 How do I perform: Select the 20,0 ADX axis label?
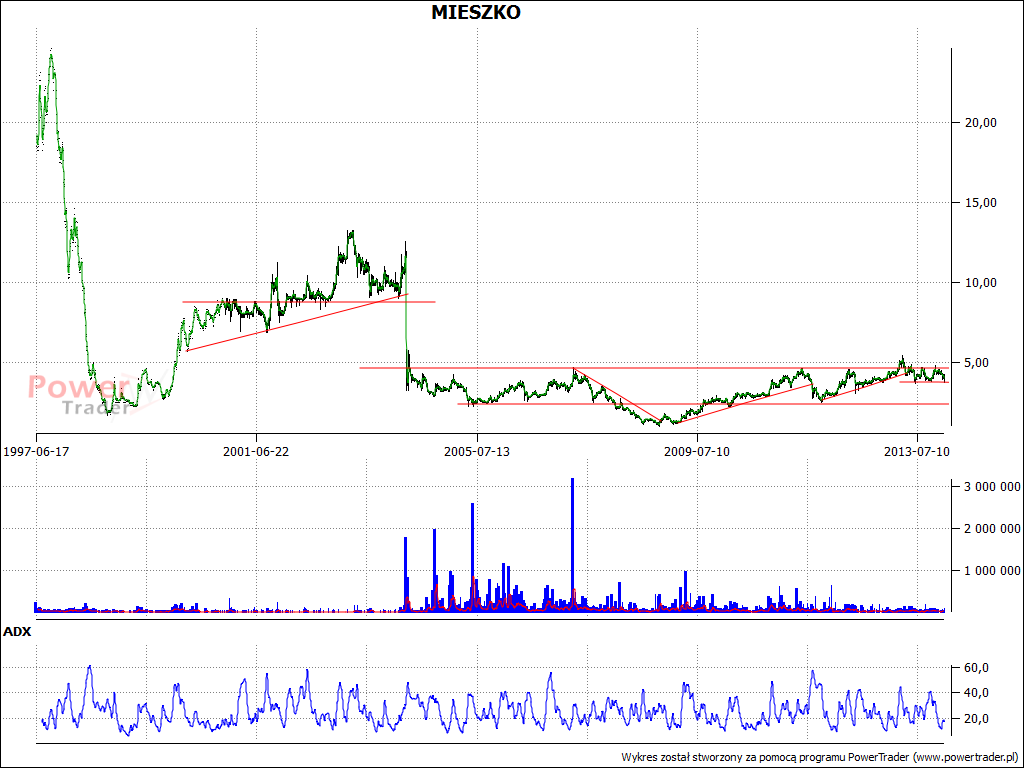(978, 718)
